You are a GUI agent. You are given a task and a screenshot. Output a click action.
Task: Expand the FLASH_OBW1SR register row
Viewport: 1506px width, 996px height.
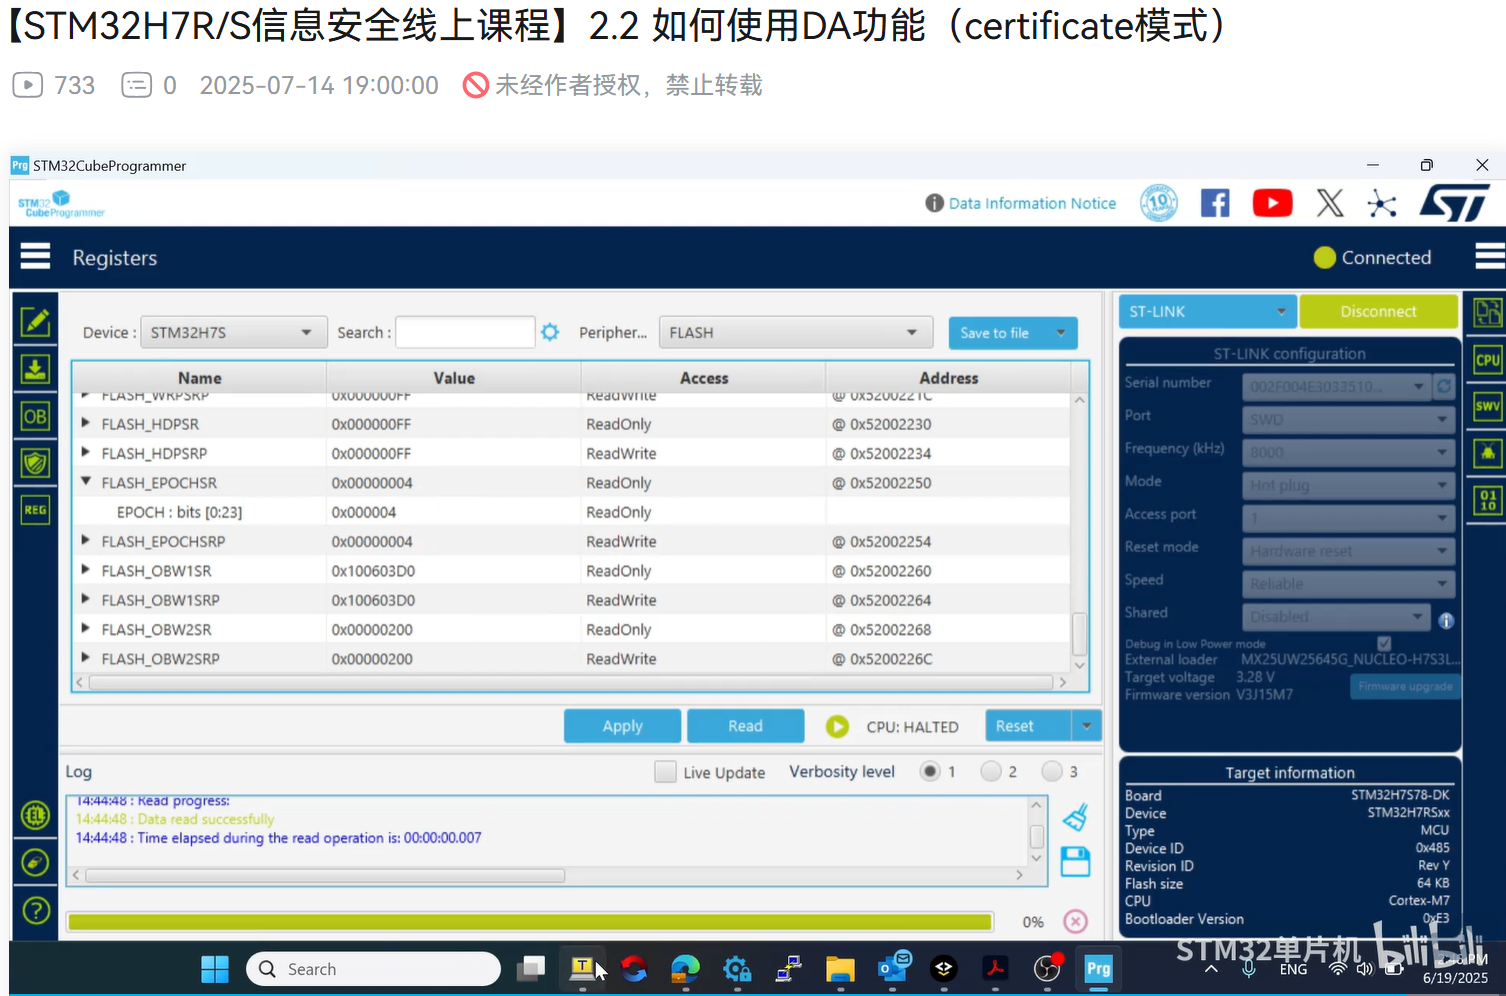[86, 570]
